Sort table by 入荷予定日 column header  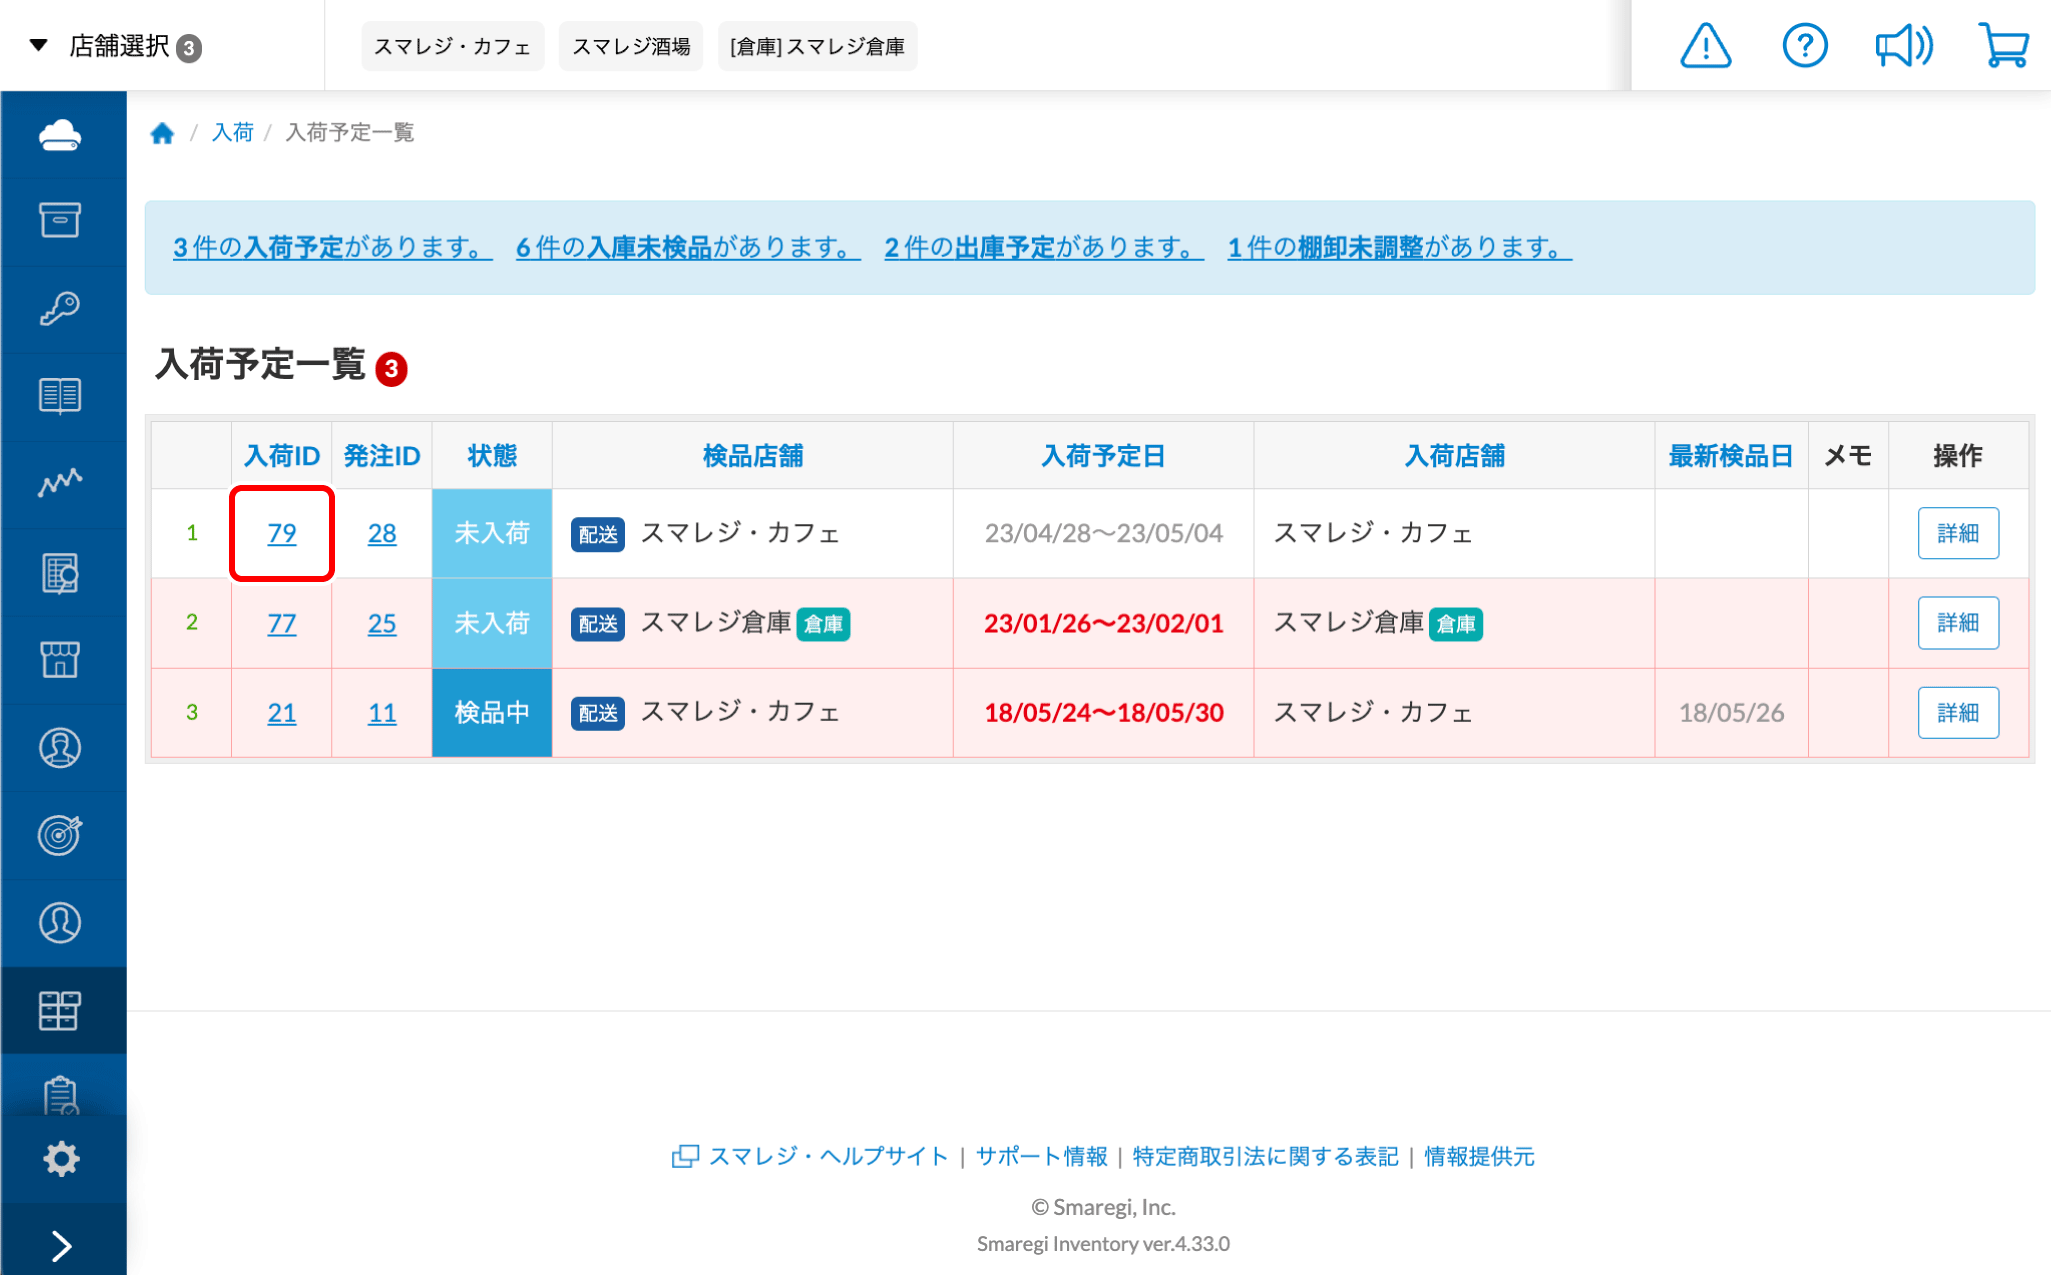click(x=1102, y=456)
